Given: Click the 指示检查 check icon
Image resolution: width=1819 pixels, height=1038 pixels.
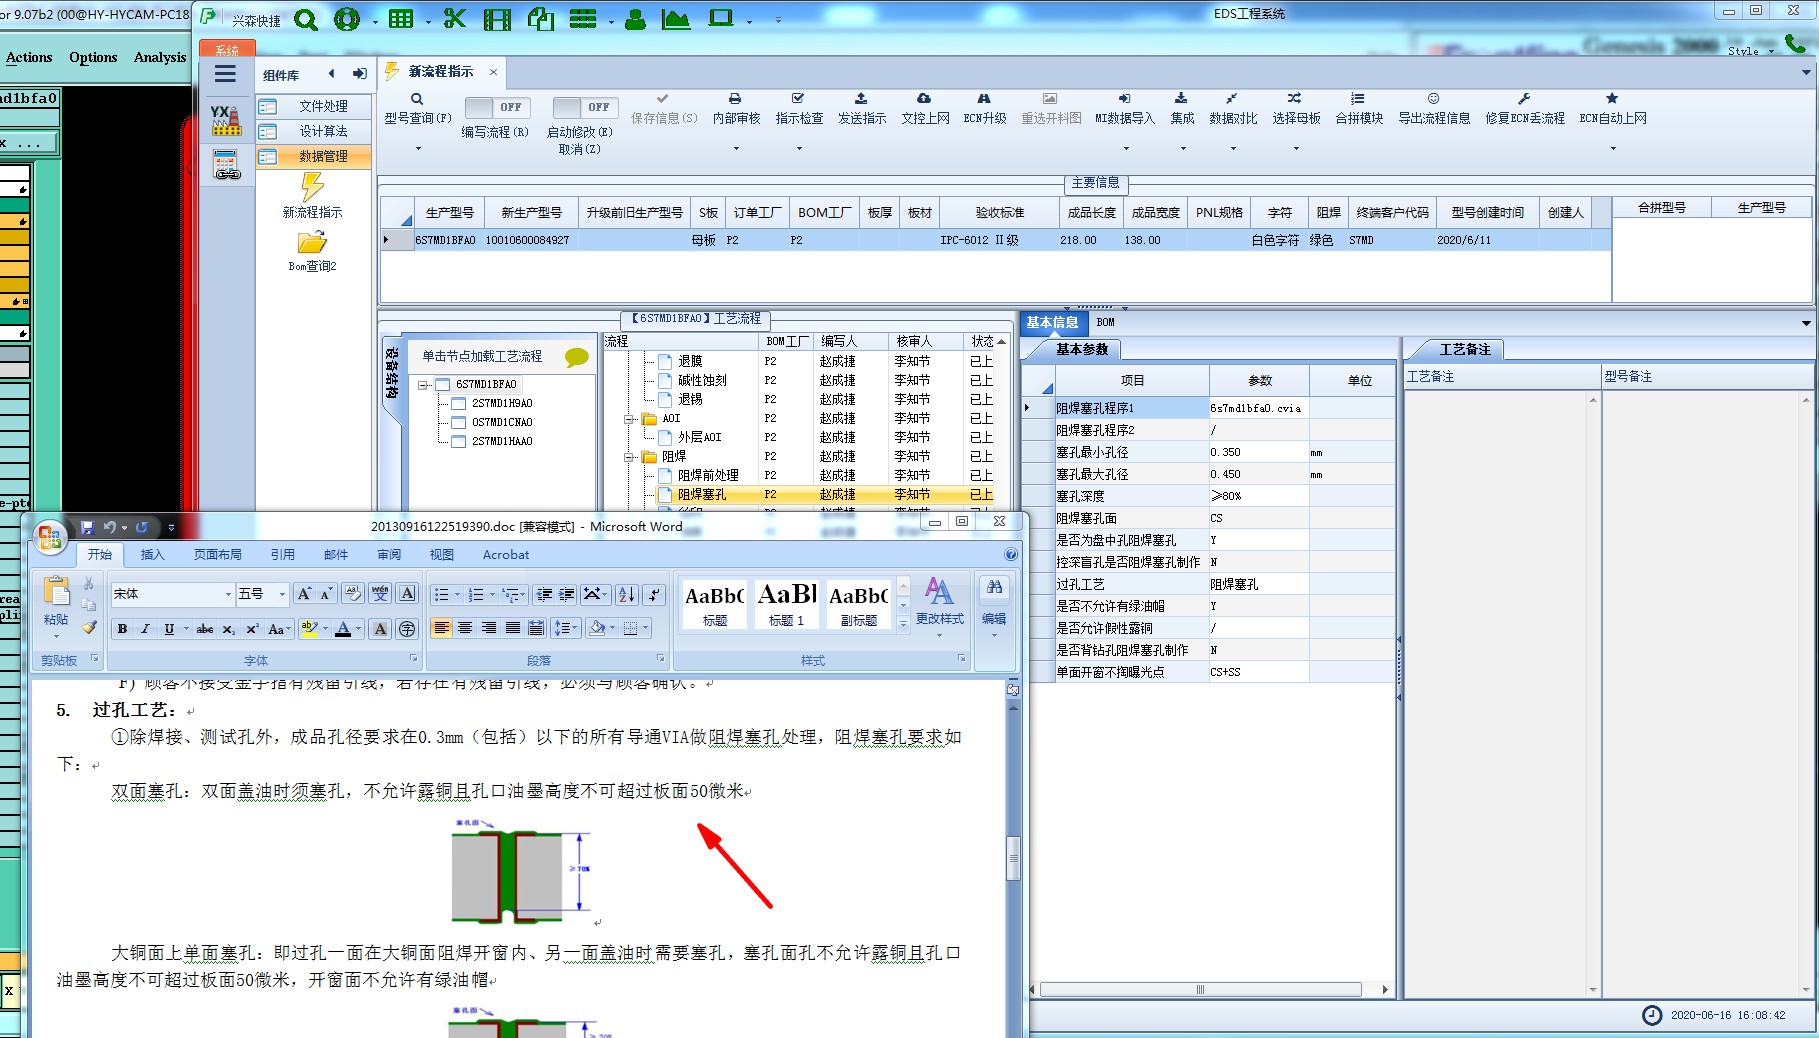Looking at the screenshot, I should coord(798,99).
